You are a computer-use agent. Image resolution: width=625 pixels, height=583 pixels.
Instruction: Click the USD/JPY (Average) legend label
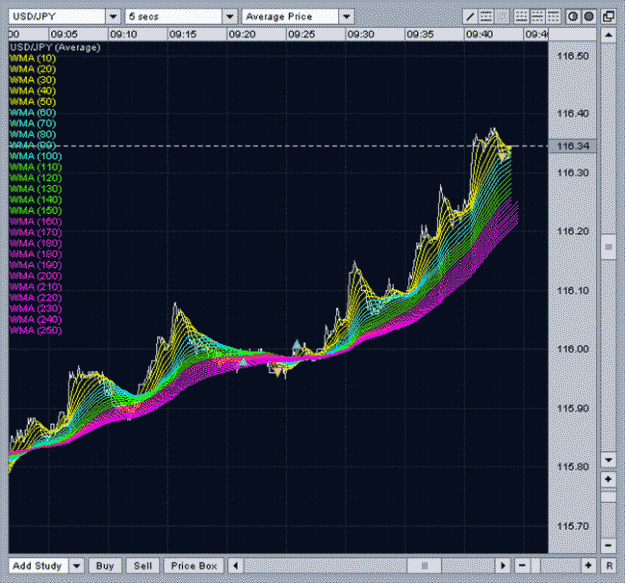tap(55, 47)
